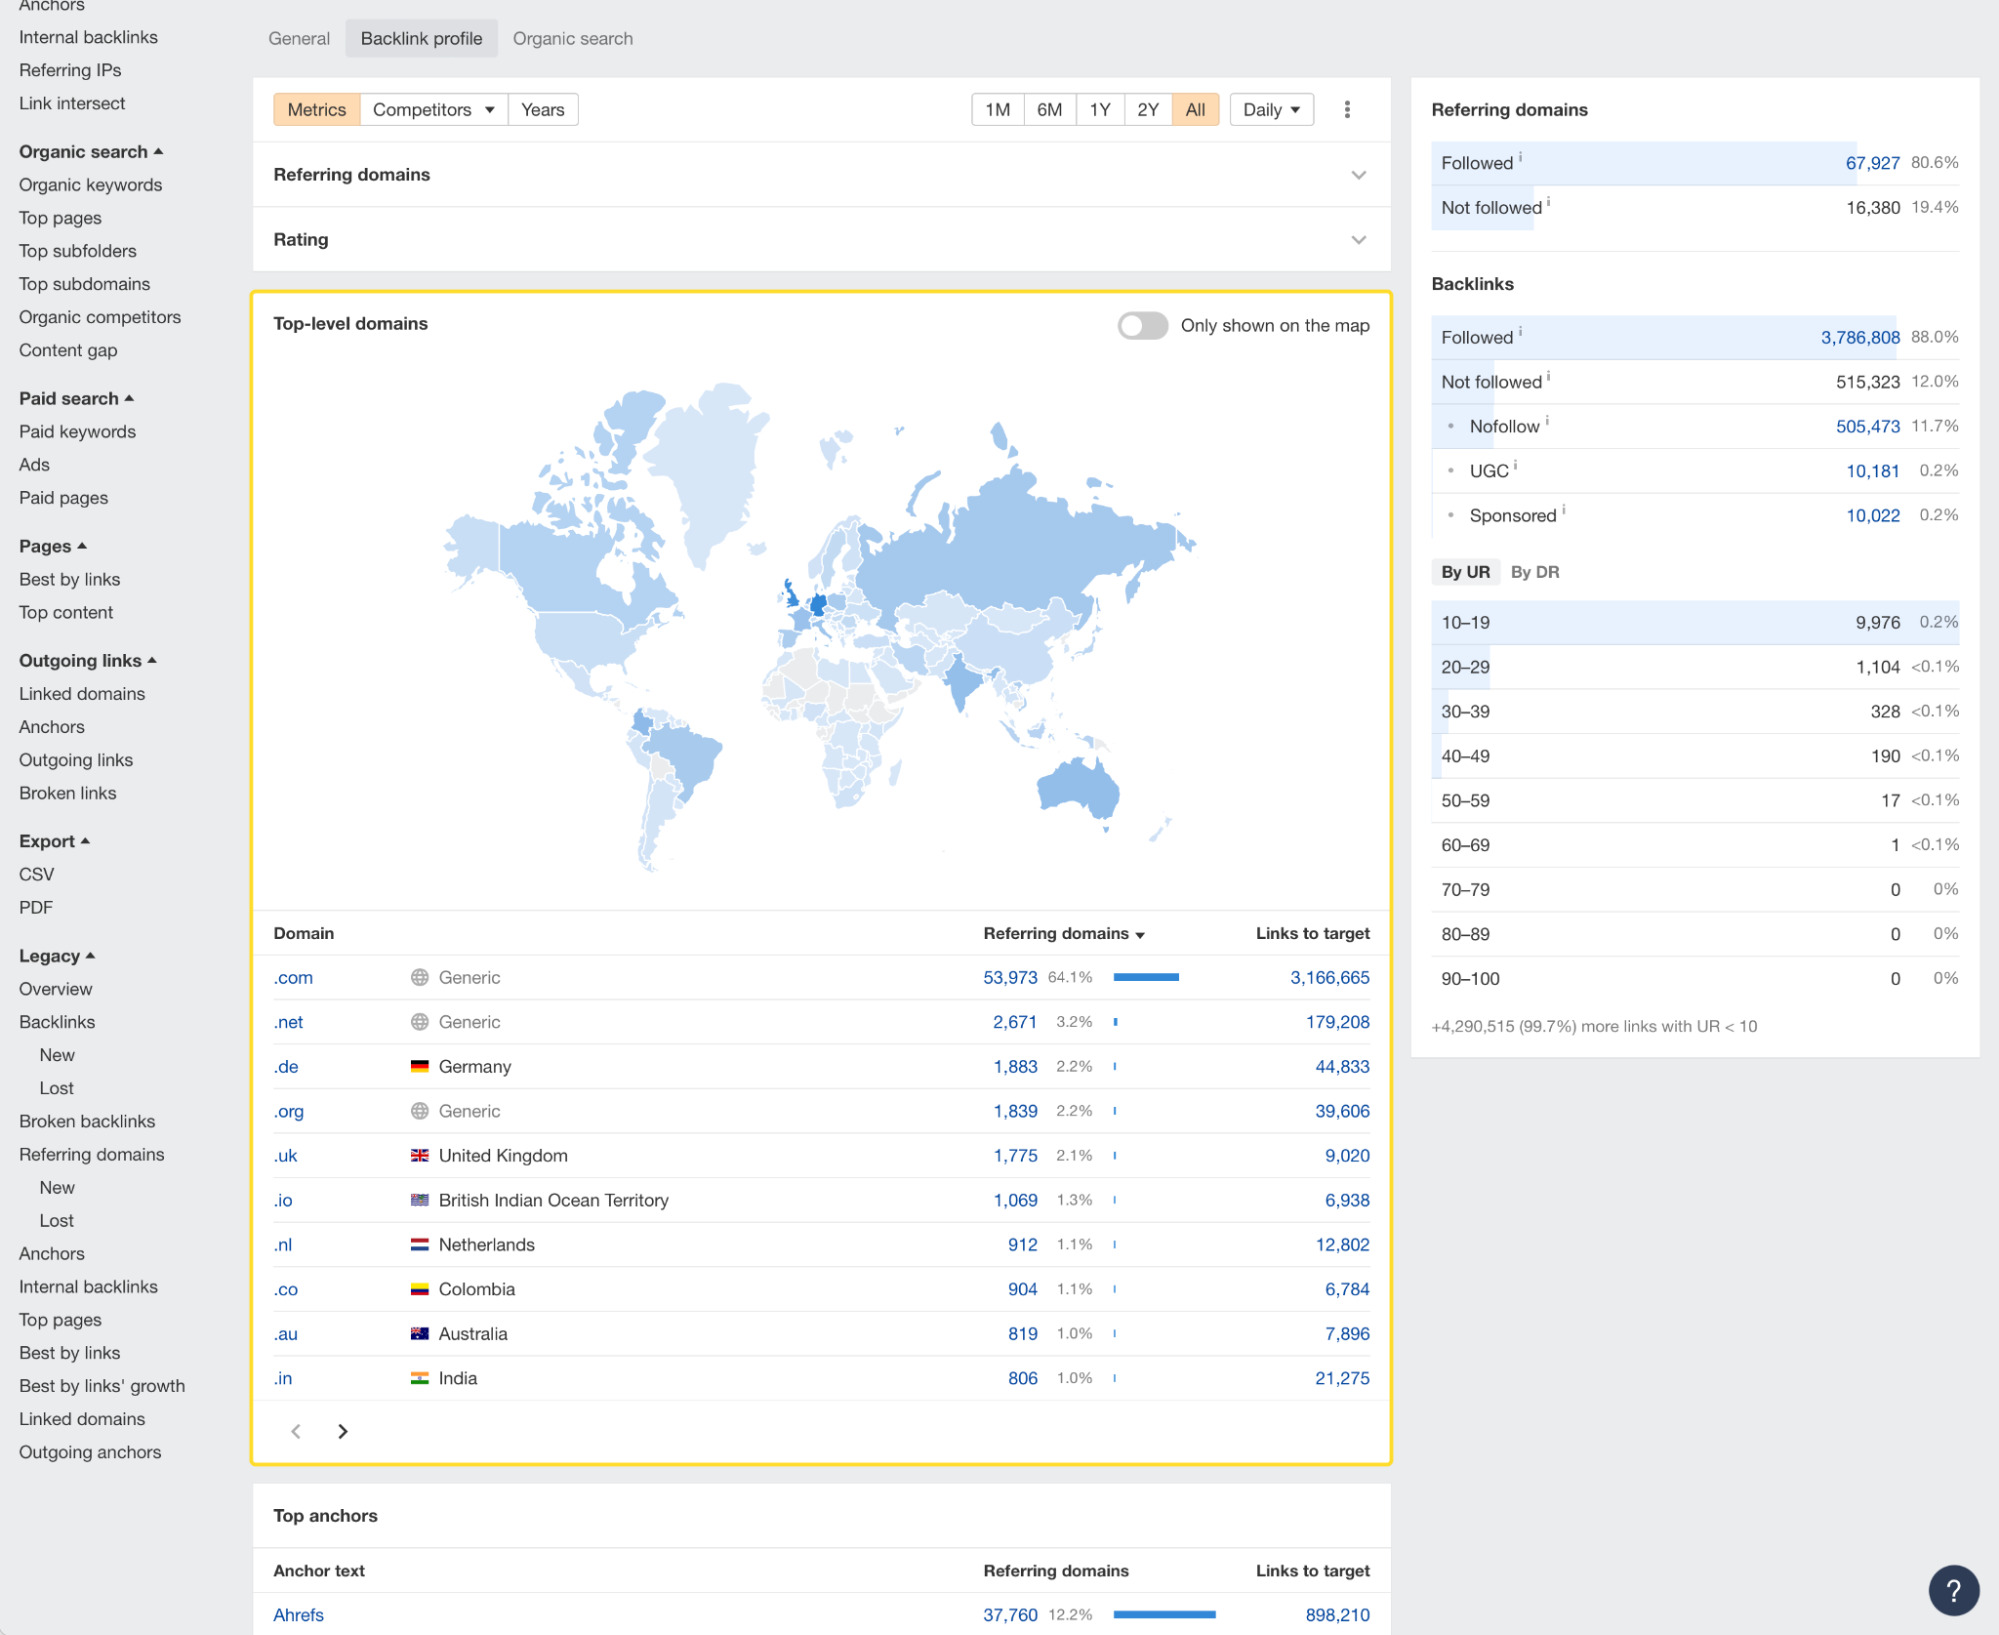
Task: Expand the Referring domains metrics section
Action: (1358, 175)
